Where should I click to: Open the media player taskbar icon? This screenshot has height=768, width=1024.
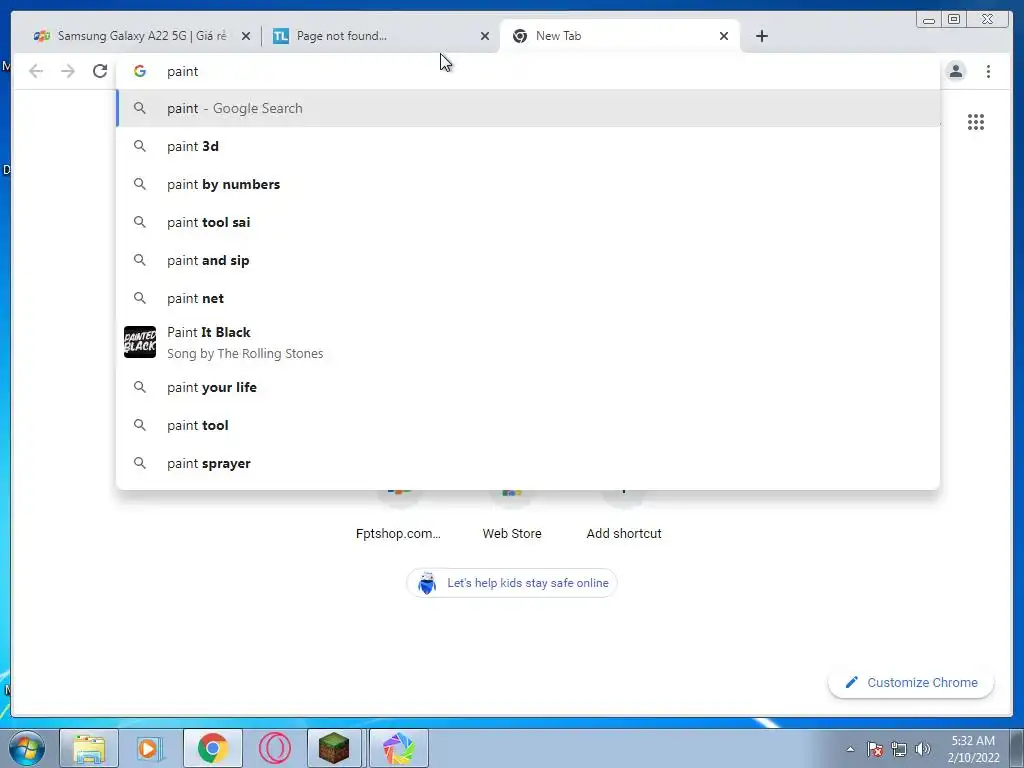coord(150,748)
